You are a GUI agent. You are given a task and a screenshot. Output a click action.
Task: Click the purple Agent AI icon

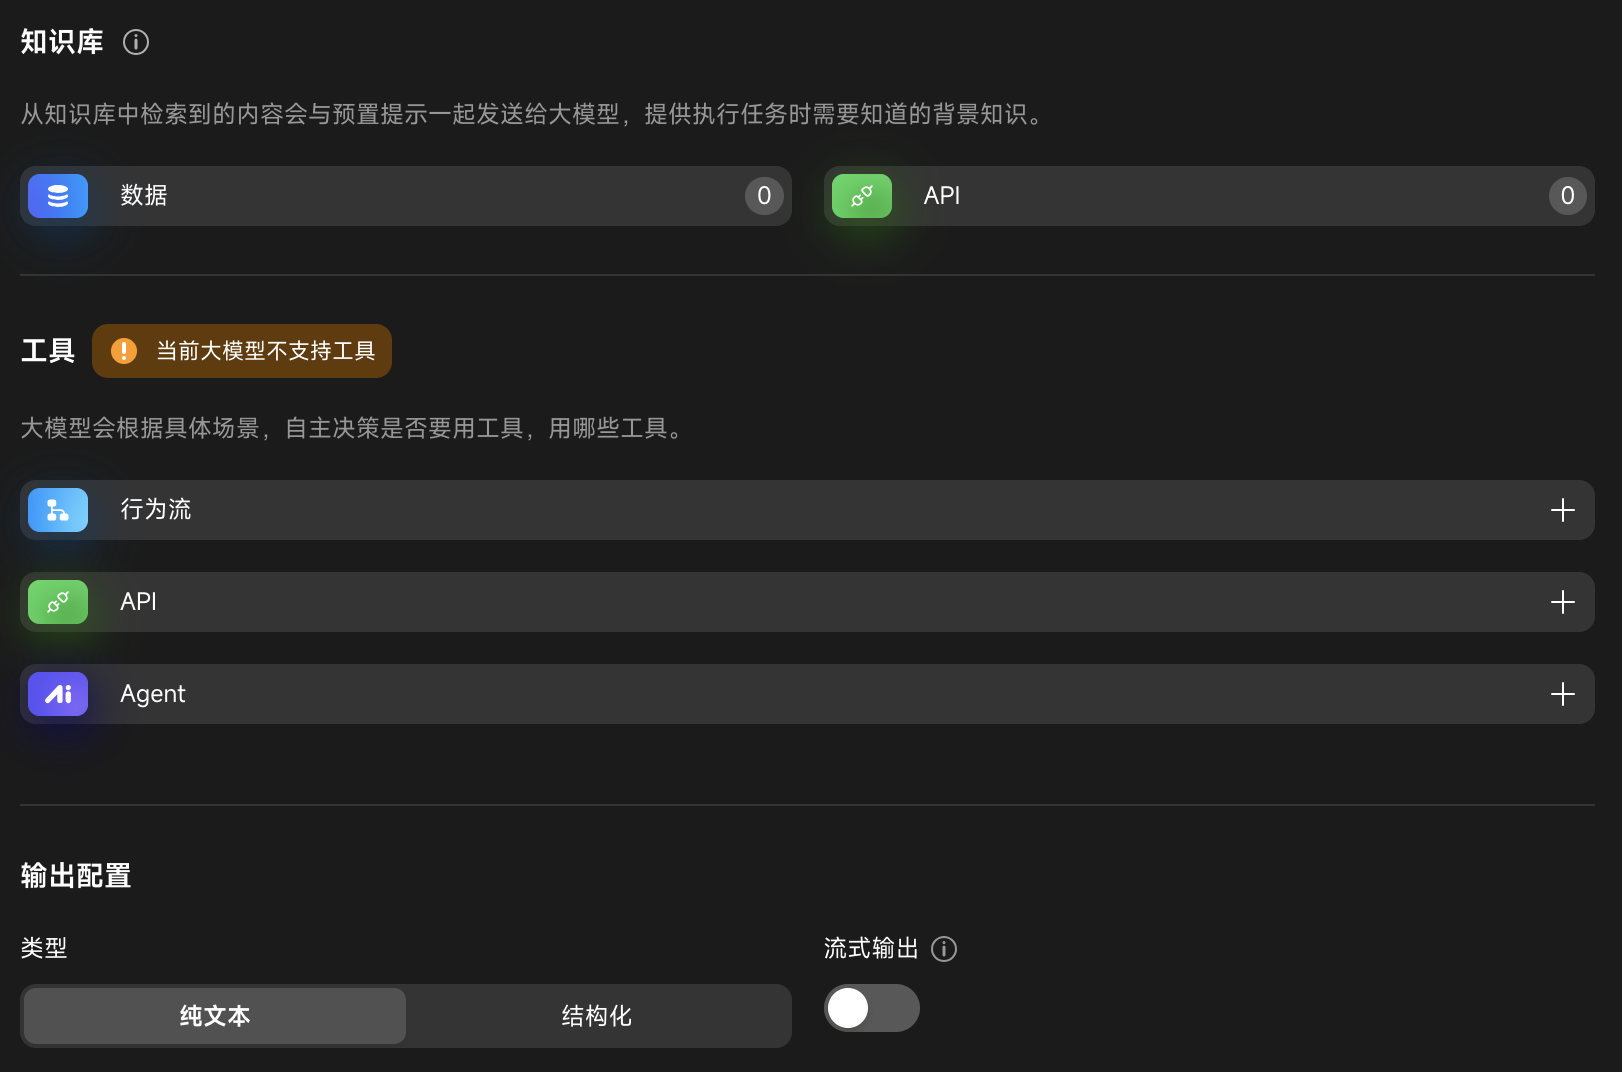[58, 694]
